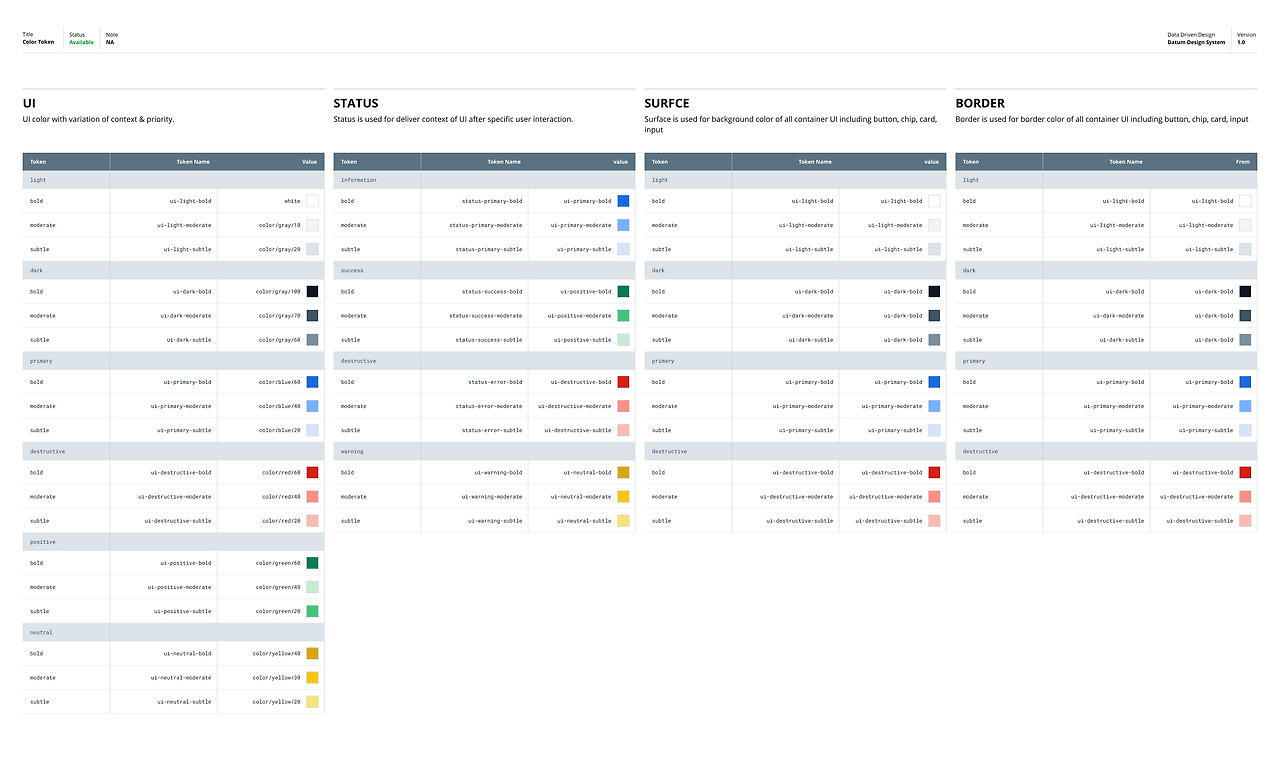The height and width of the screenshot is (759, 1280).
Task: Select the "status-primary-moderate" token name
Action: 486,225
